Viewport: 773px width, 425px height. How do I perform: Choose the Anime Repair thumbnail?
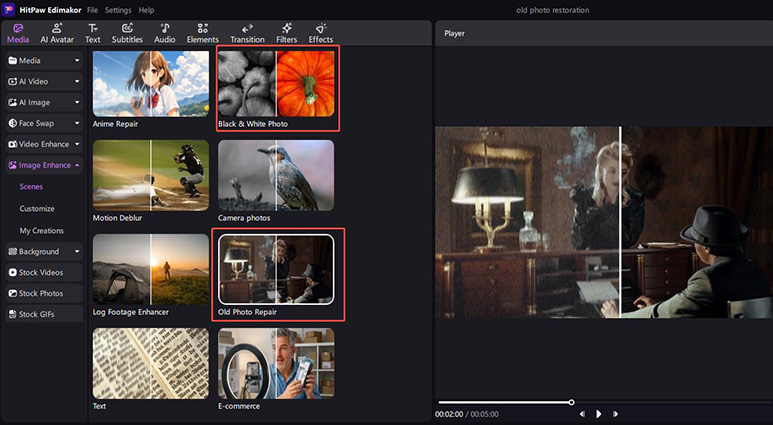coord(151,84)
